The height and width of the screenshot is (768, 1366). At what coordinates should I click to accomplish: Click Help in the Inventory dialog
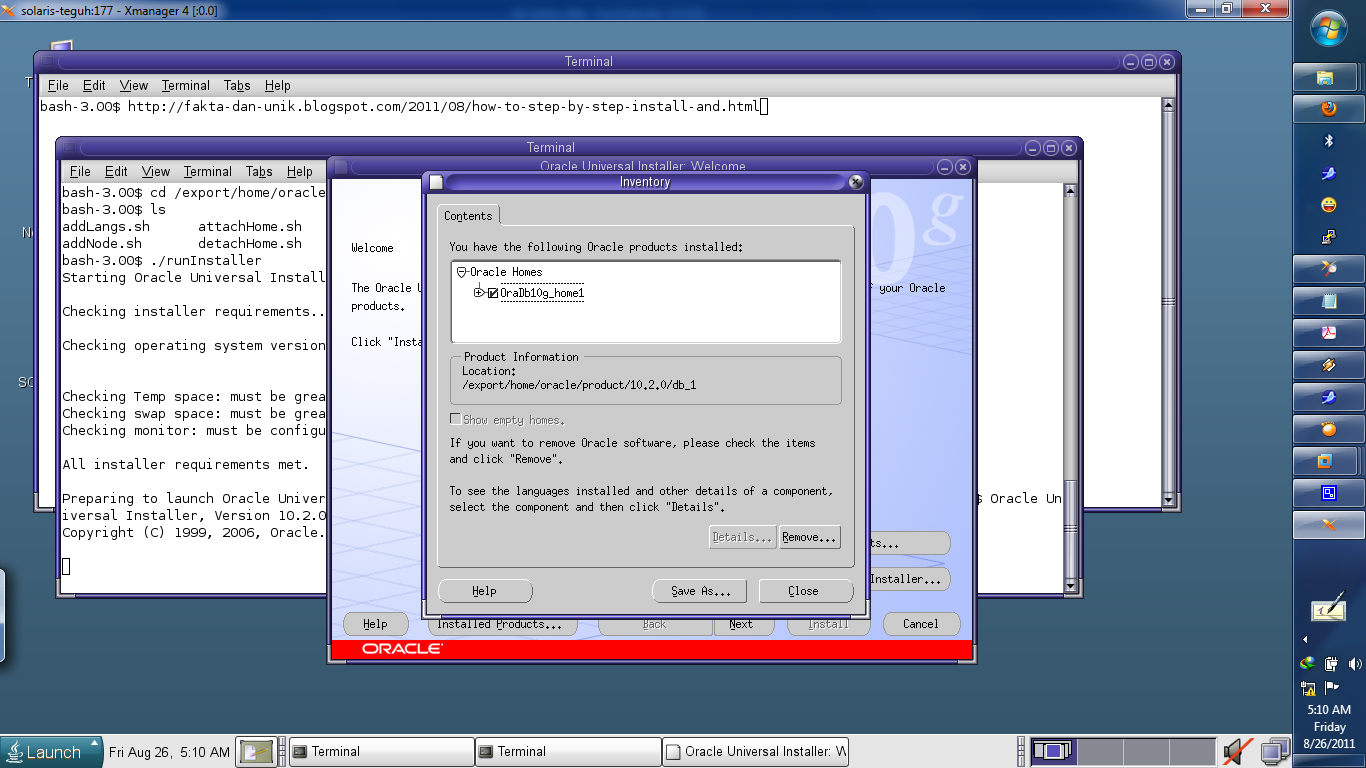pyautogui.click(x=485, y=591)
